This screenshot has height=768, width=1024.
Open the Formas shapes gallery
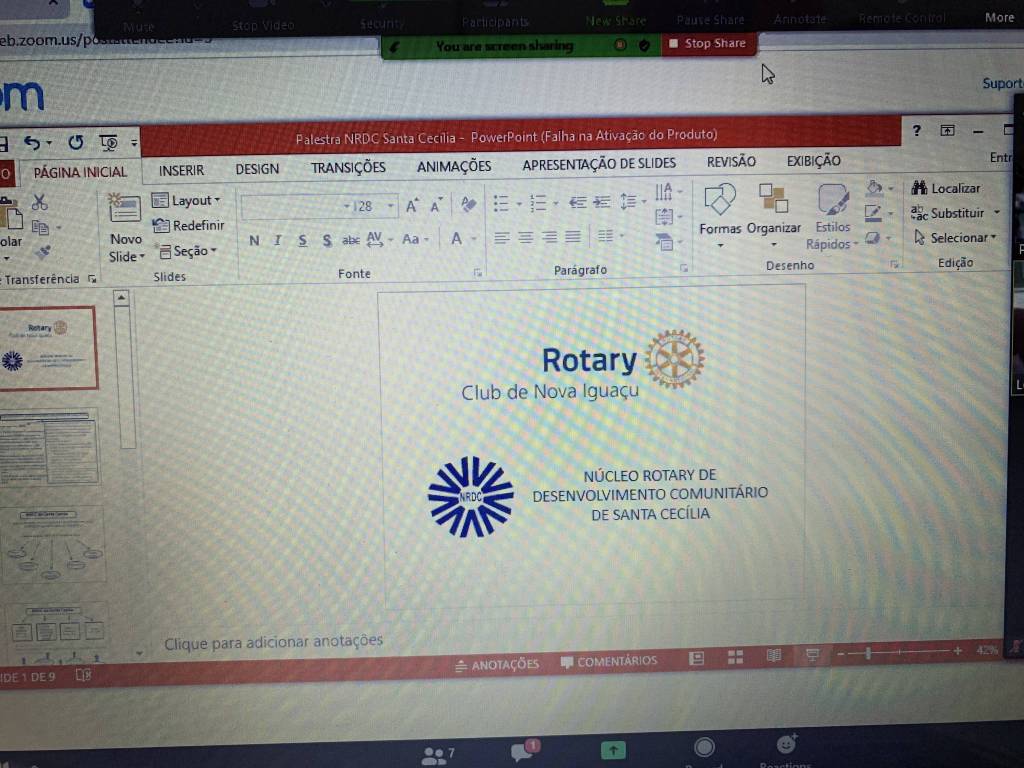(719, 200)
